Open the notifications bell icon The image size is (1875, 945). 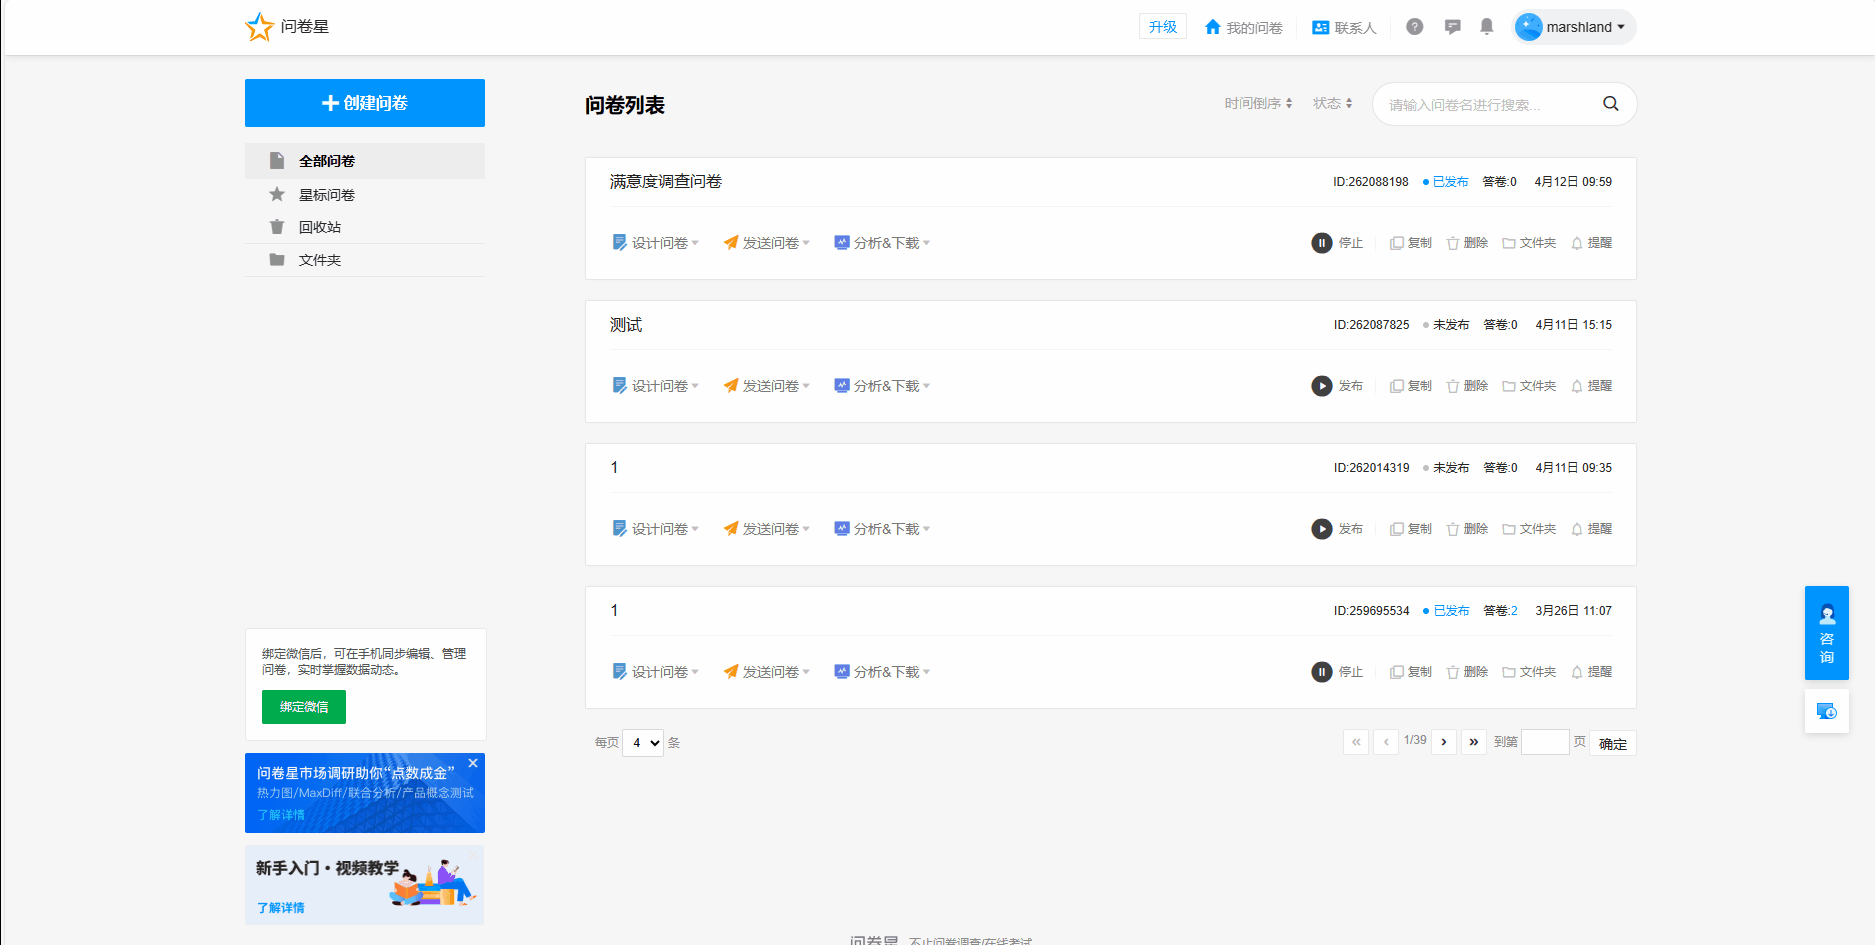tap(1487, 27)
